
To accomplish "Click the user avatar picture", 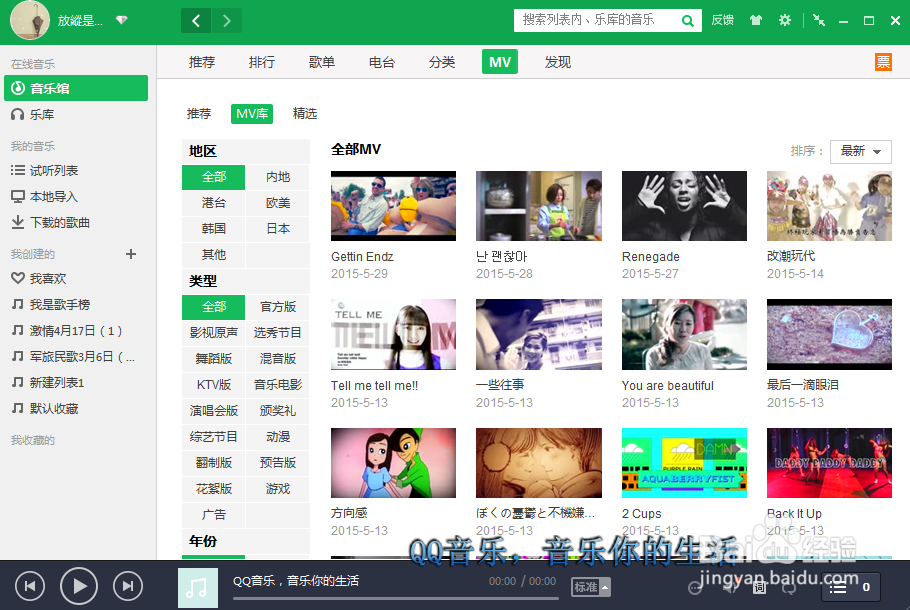I will click(x=30, y=20).
